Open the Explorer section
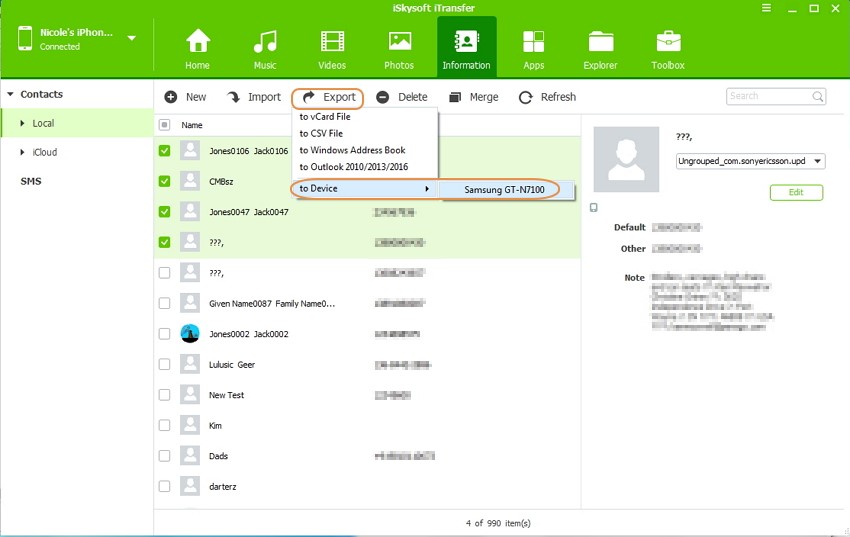The height and width of the screenshot is (537, 850). click(600, 49)
